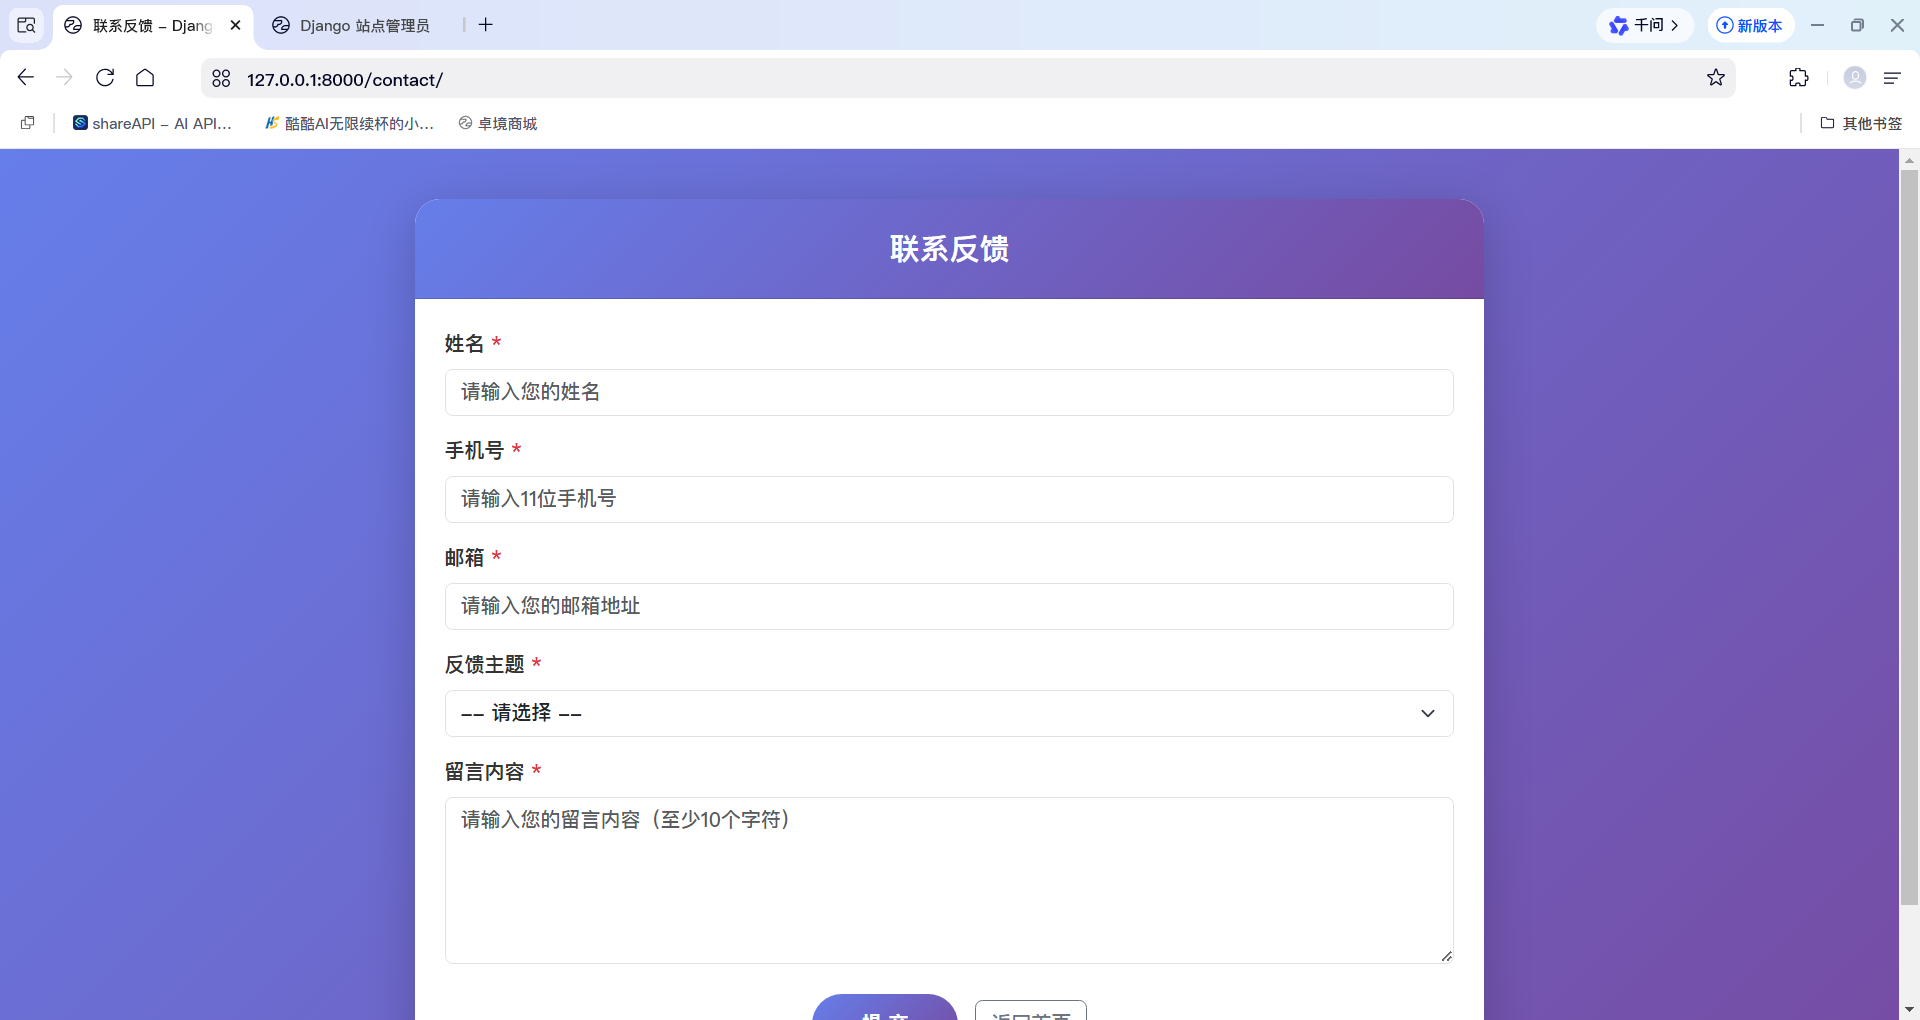Click the browser back arrow

(26, 78)
